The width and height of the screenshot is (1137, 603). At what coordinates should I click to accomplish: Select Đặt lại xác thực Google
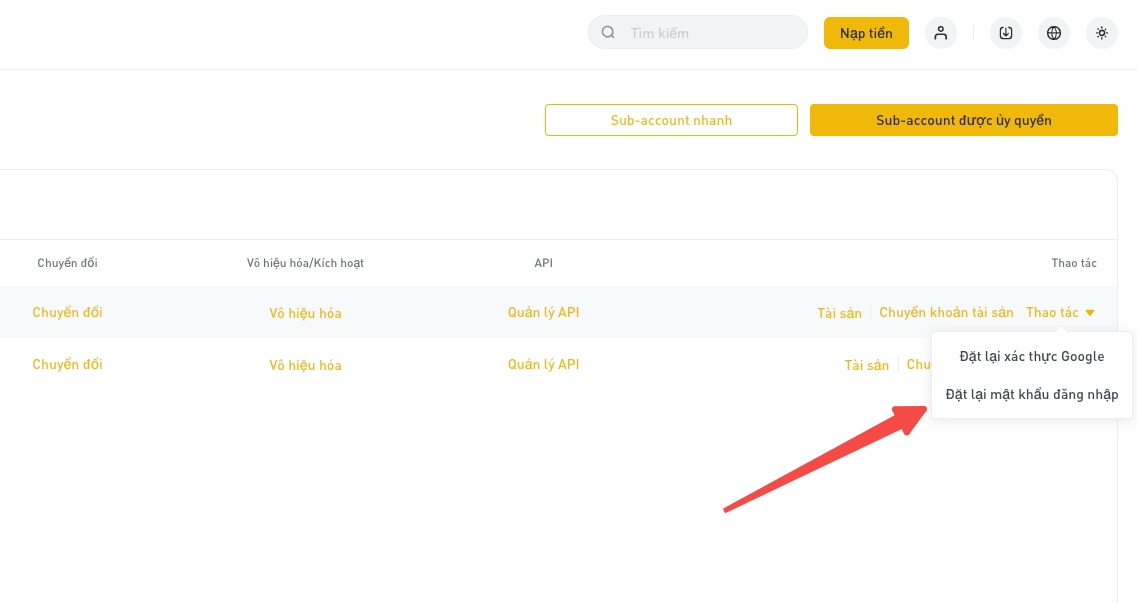pos(1031,357)
